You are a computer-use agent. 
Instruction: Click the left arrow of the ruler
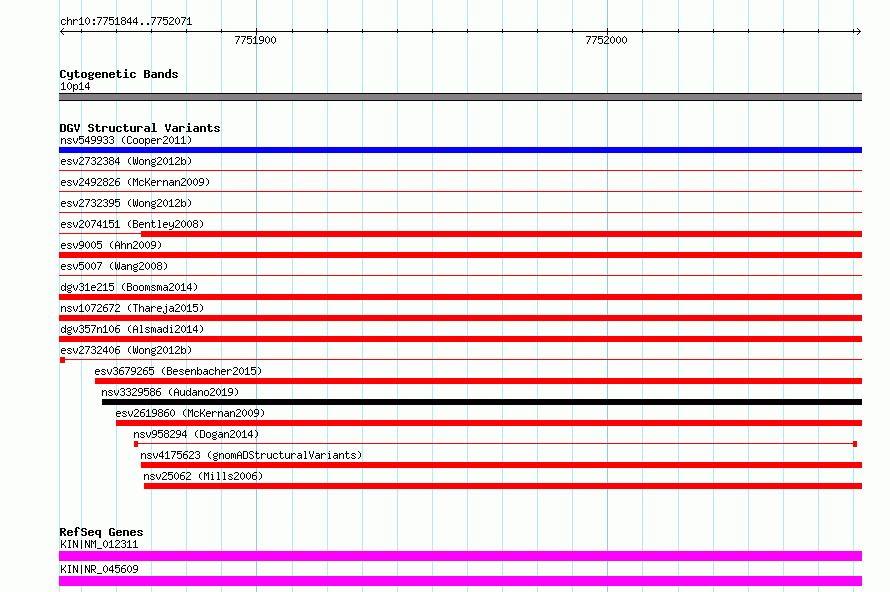62,31
